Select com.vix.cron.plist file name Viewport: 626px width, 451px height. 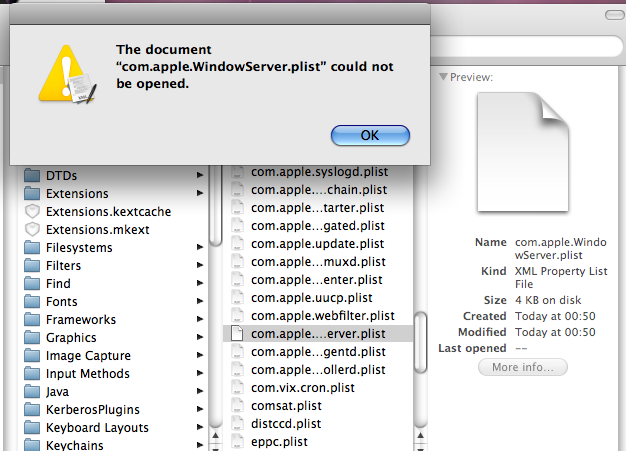point(303,388)
